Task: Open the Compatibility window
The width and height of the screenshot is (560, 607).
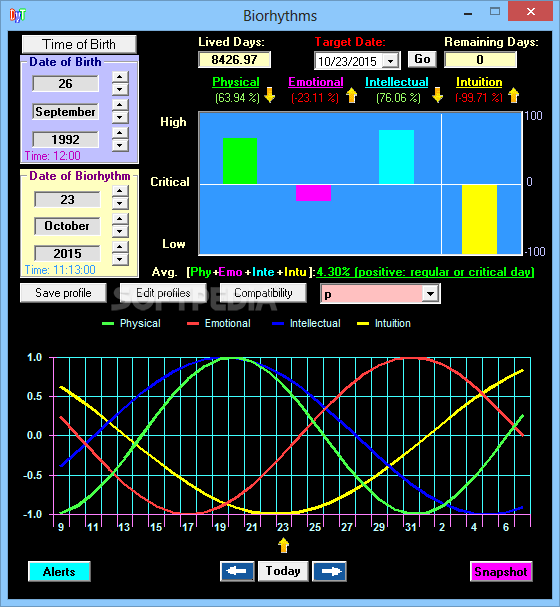Action: [x=263, y=293]
